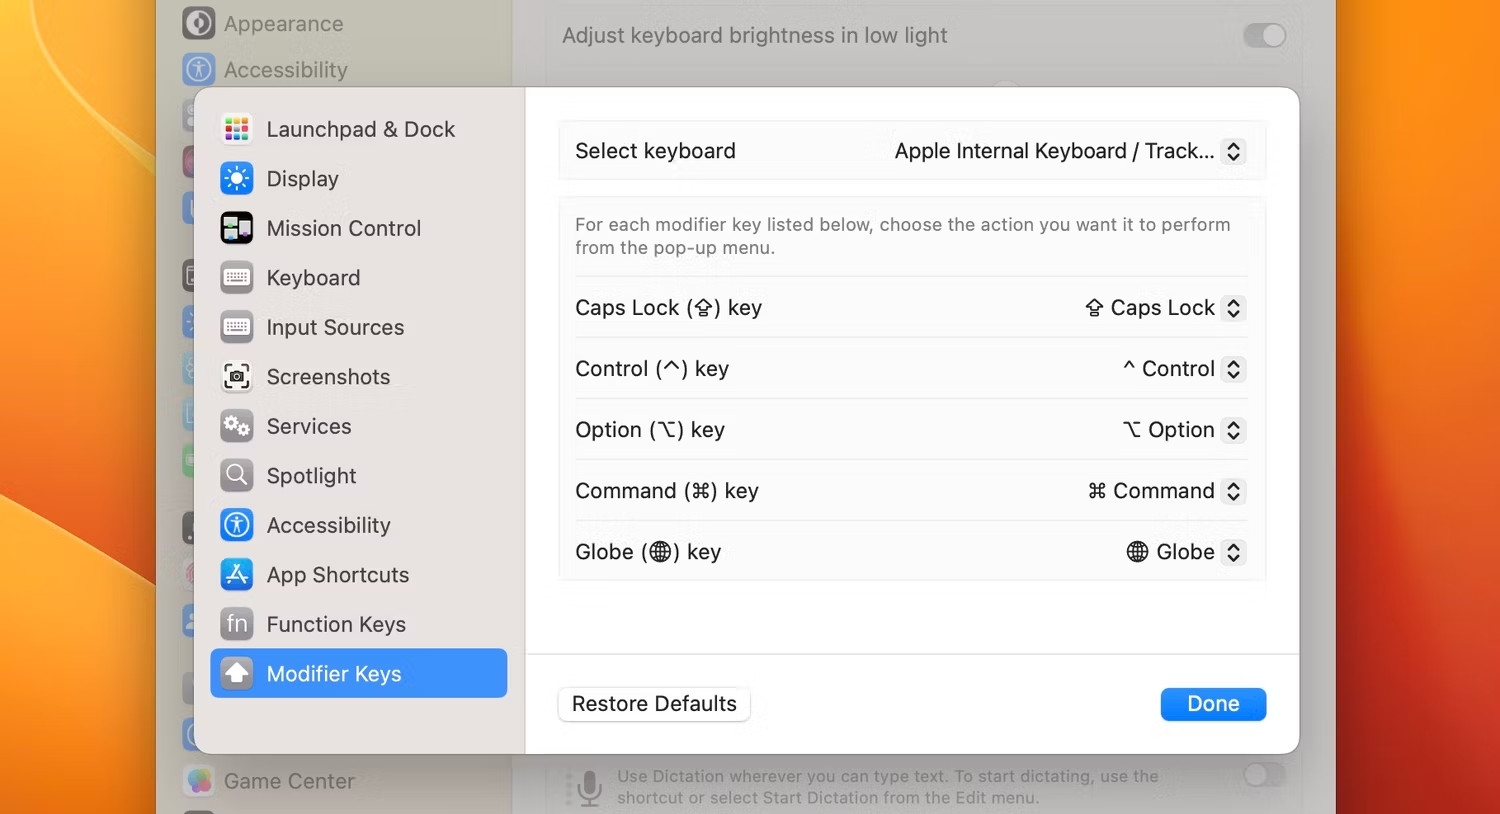
Task: Toggle Adjust keyboard brightness in low light
Action: tap(1265, 36)
